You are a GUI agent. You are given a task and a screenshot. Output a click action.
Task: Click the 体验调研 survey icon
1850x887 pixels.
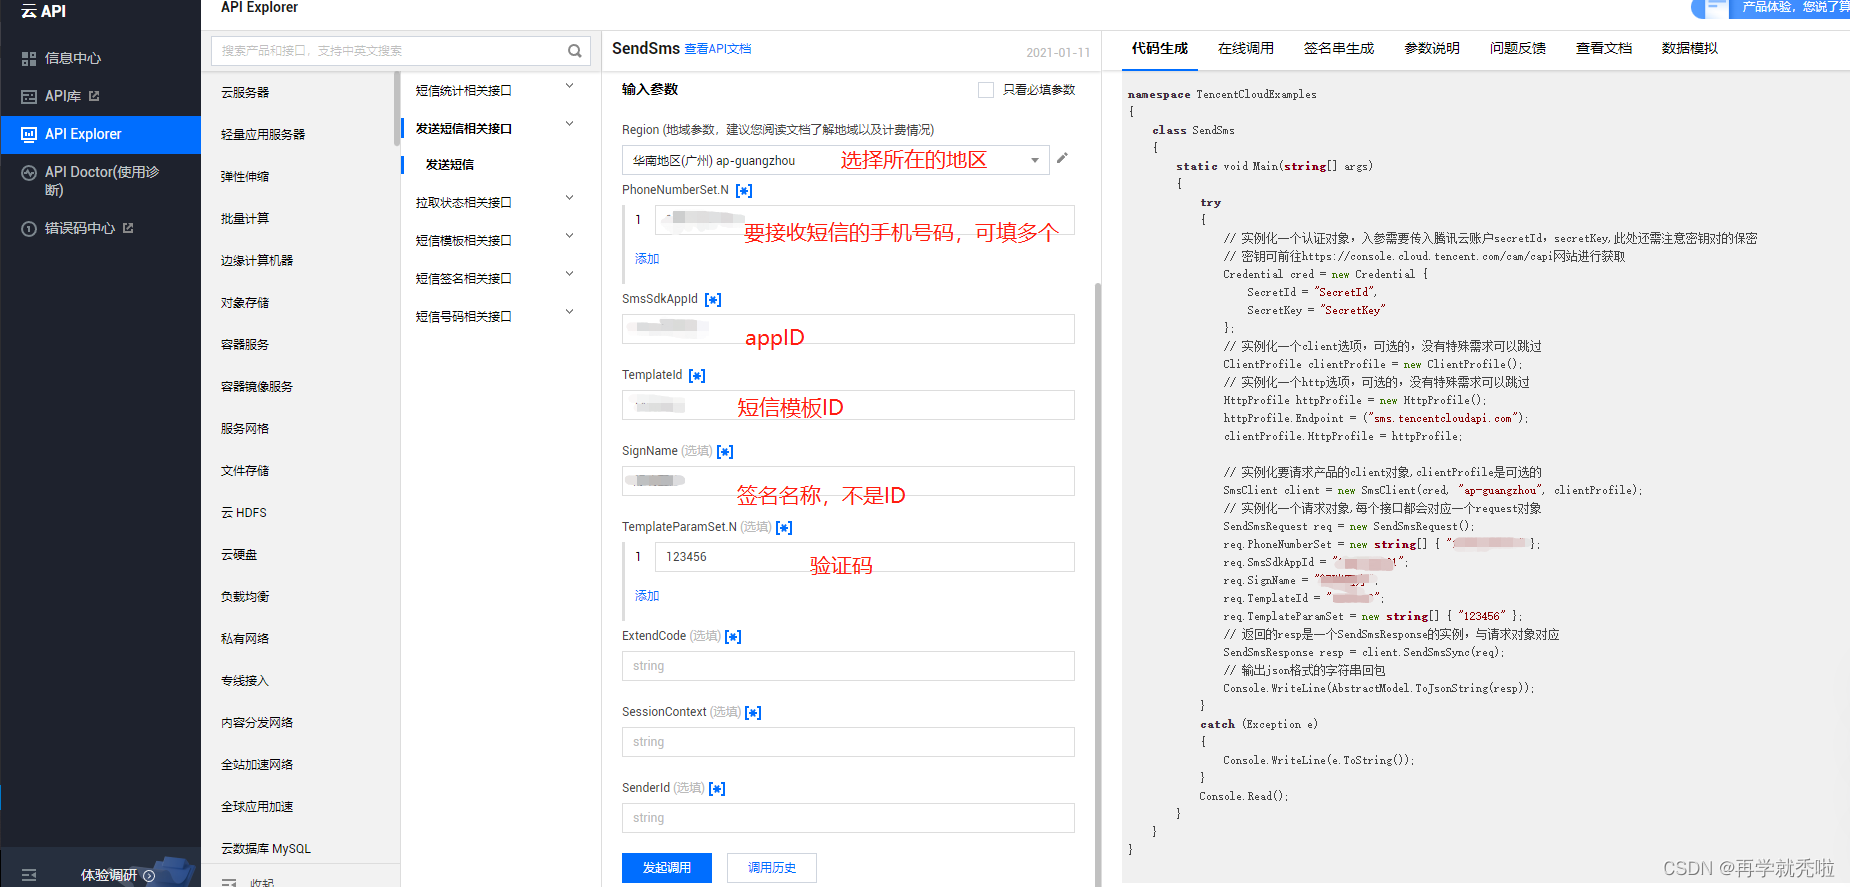(x=149, y=875)
